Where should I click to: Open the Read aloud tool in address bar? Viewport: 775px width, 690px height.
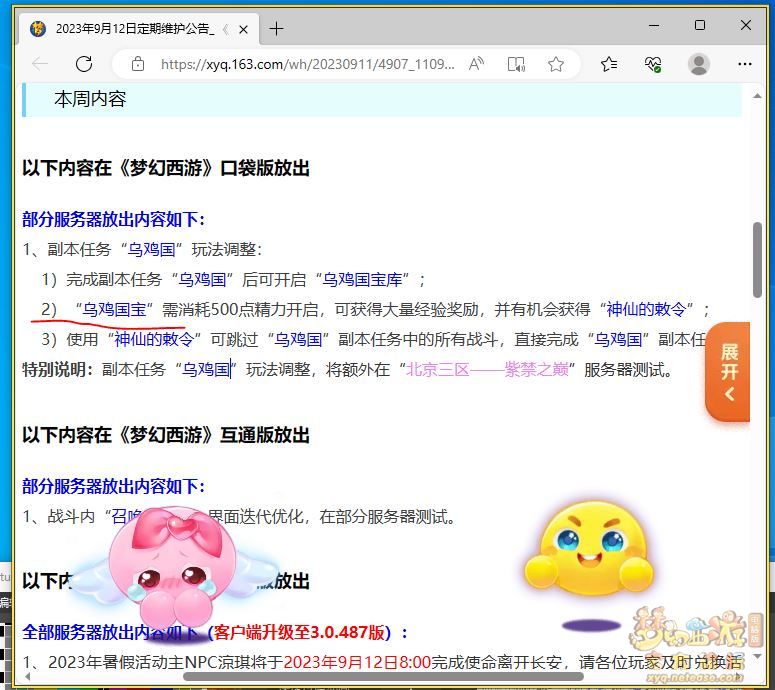pos(477,64)
